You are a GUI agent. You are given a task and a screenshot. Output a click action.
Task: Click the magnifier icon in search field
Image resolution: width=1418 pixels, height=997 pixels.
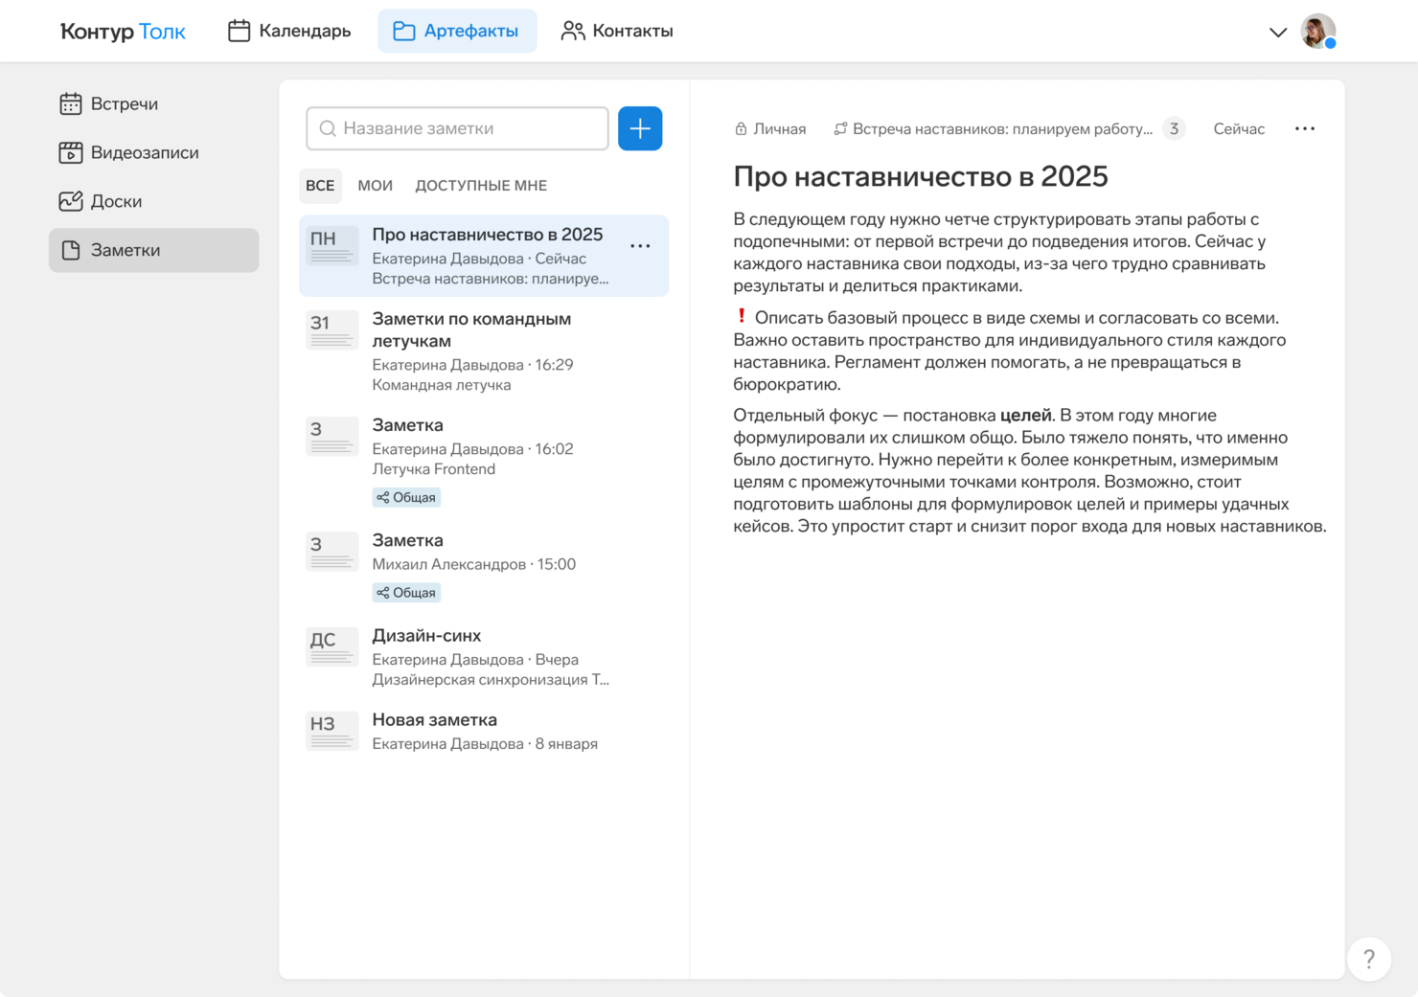(x=327, y=128)
